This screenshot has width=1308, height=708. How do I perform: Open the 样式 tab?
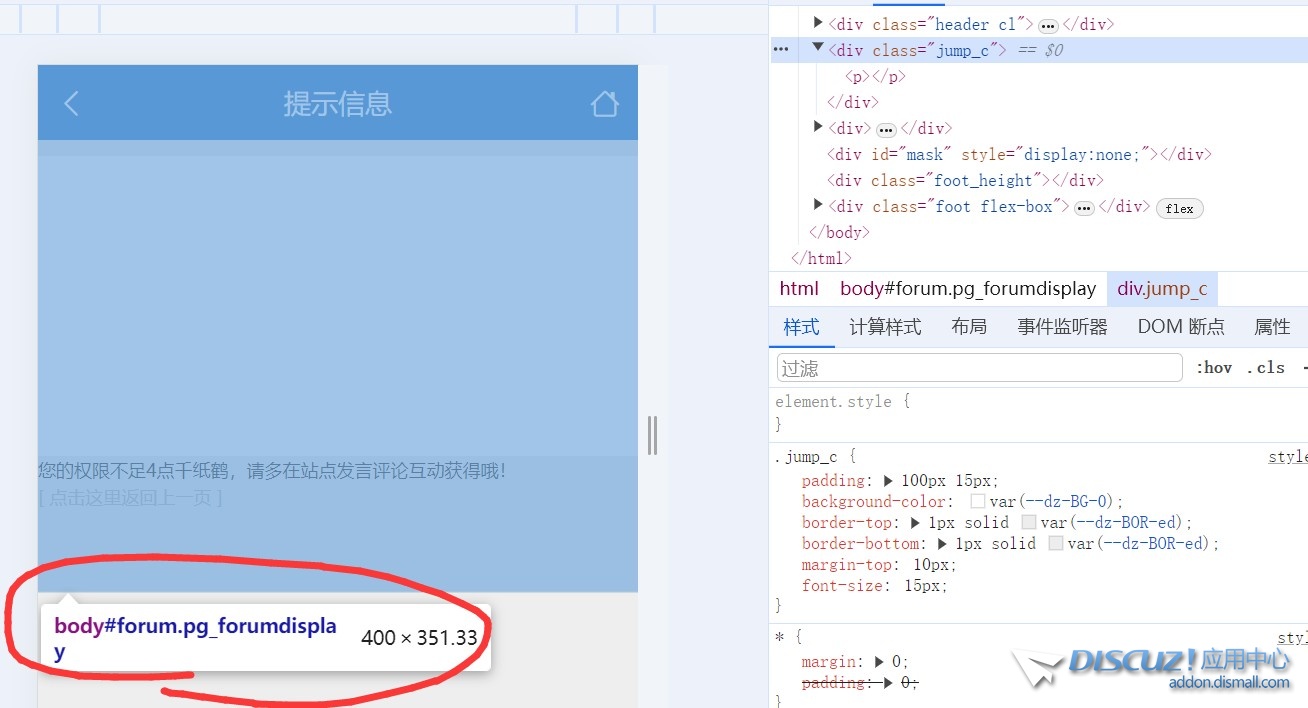pyautogui.click(x=802, y=327)
